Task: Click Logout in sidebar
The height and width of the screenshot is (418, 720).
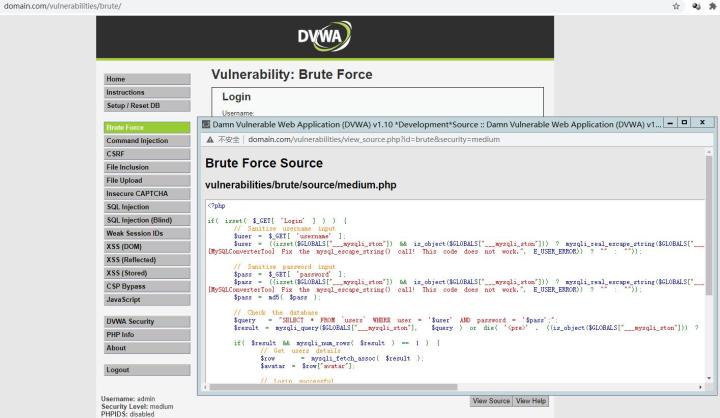Action: pyautogui.click(x=147, y=370)
